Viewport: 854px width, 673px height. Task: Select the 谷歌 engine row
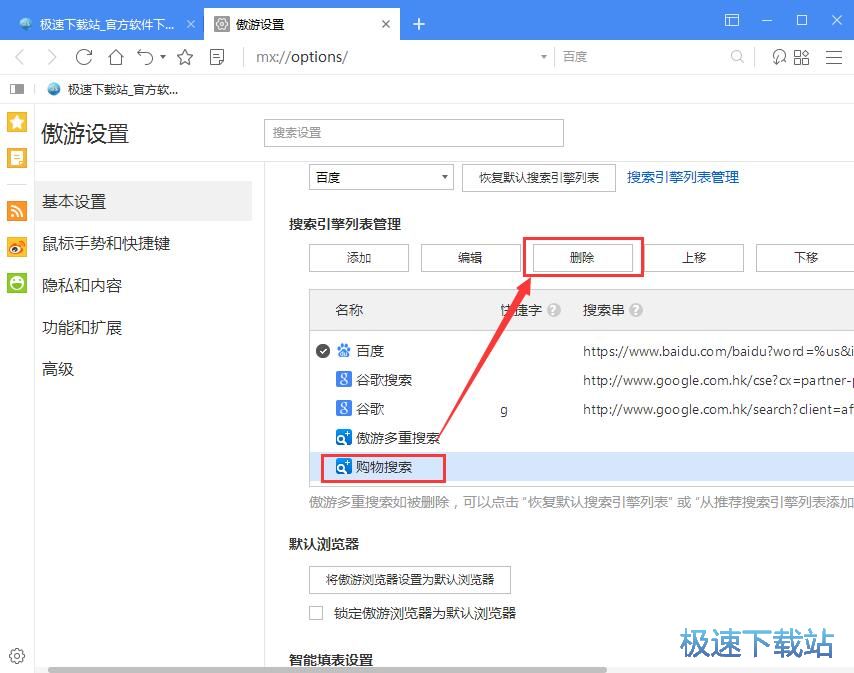(x=582, y=408)
